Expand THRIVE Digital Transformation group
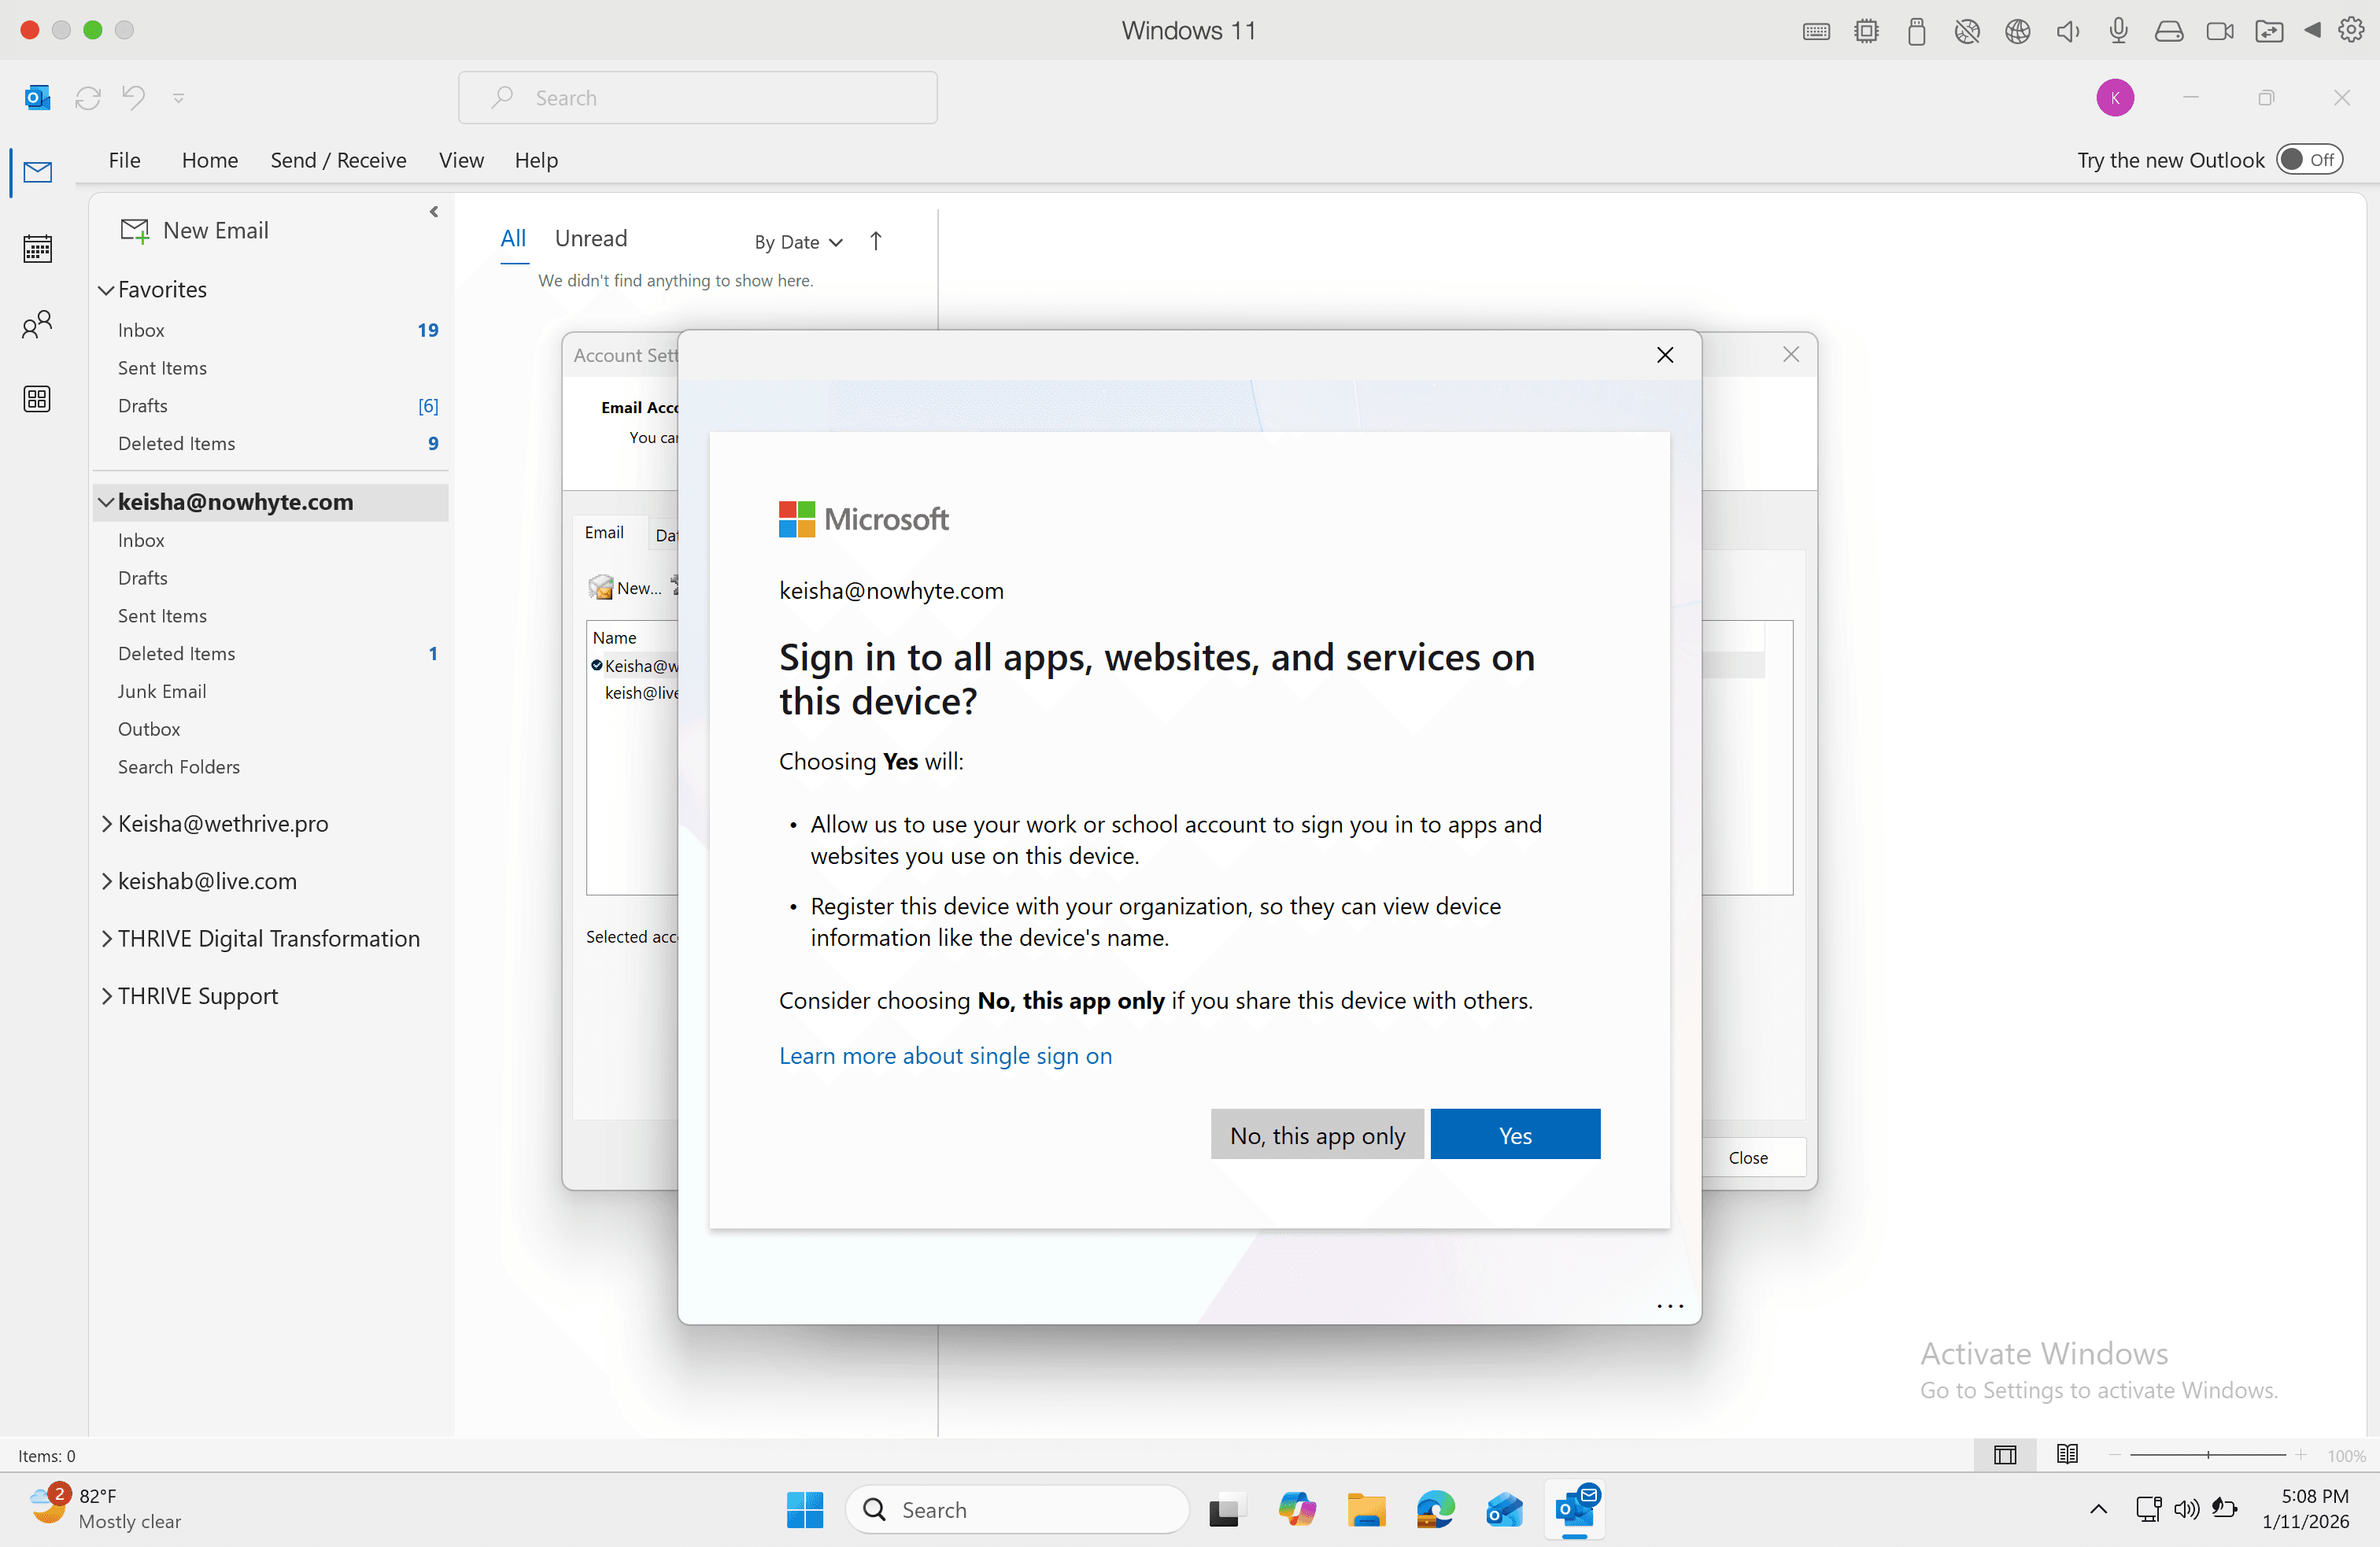2380x1547 pixels. tap(106, 938)
